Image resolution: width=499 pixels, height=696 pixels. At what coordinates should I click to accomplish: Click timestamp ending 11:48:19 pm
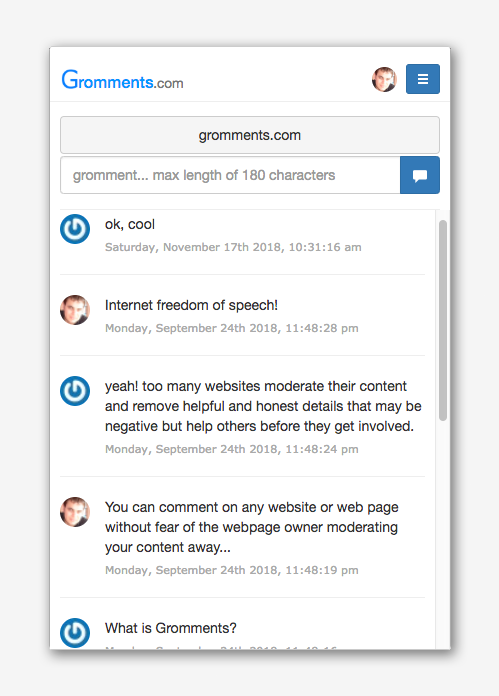coord(232,570)
